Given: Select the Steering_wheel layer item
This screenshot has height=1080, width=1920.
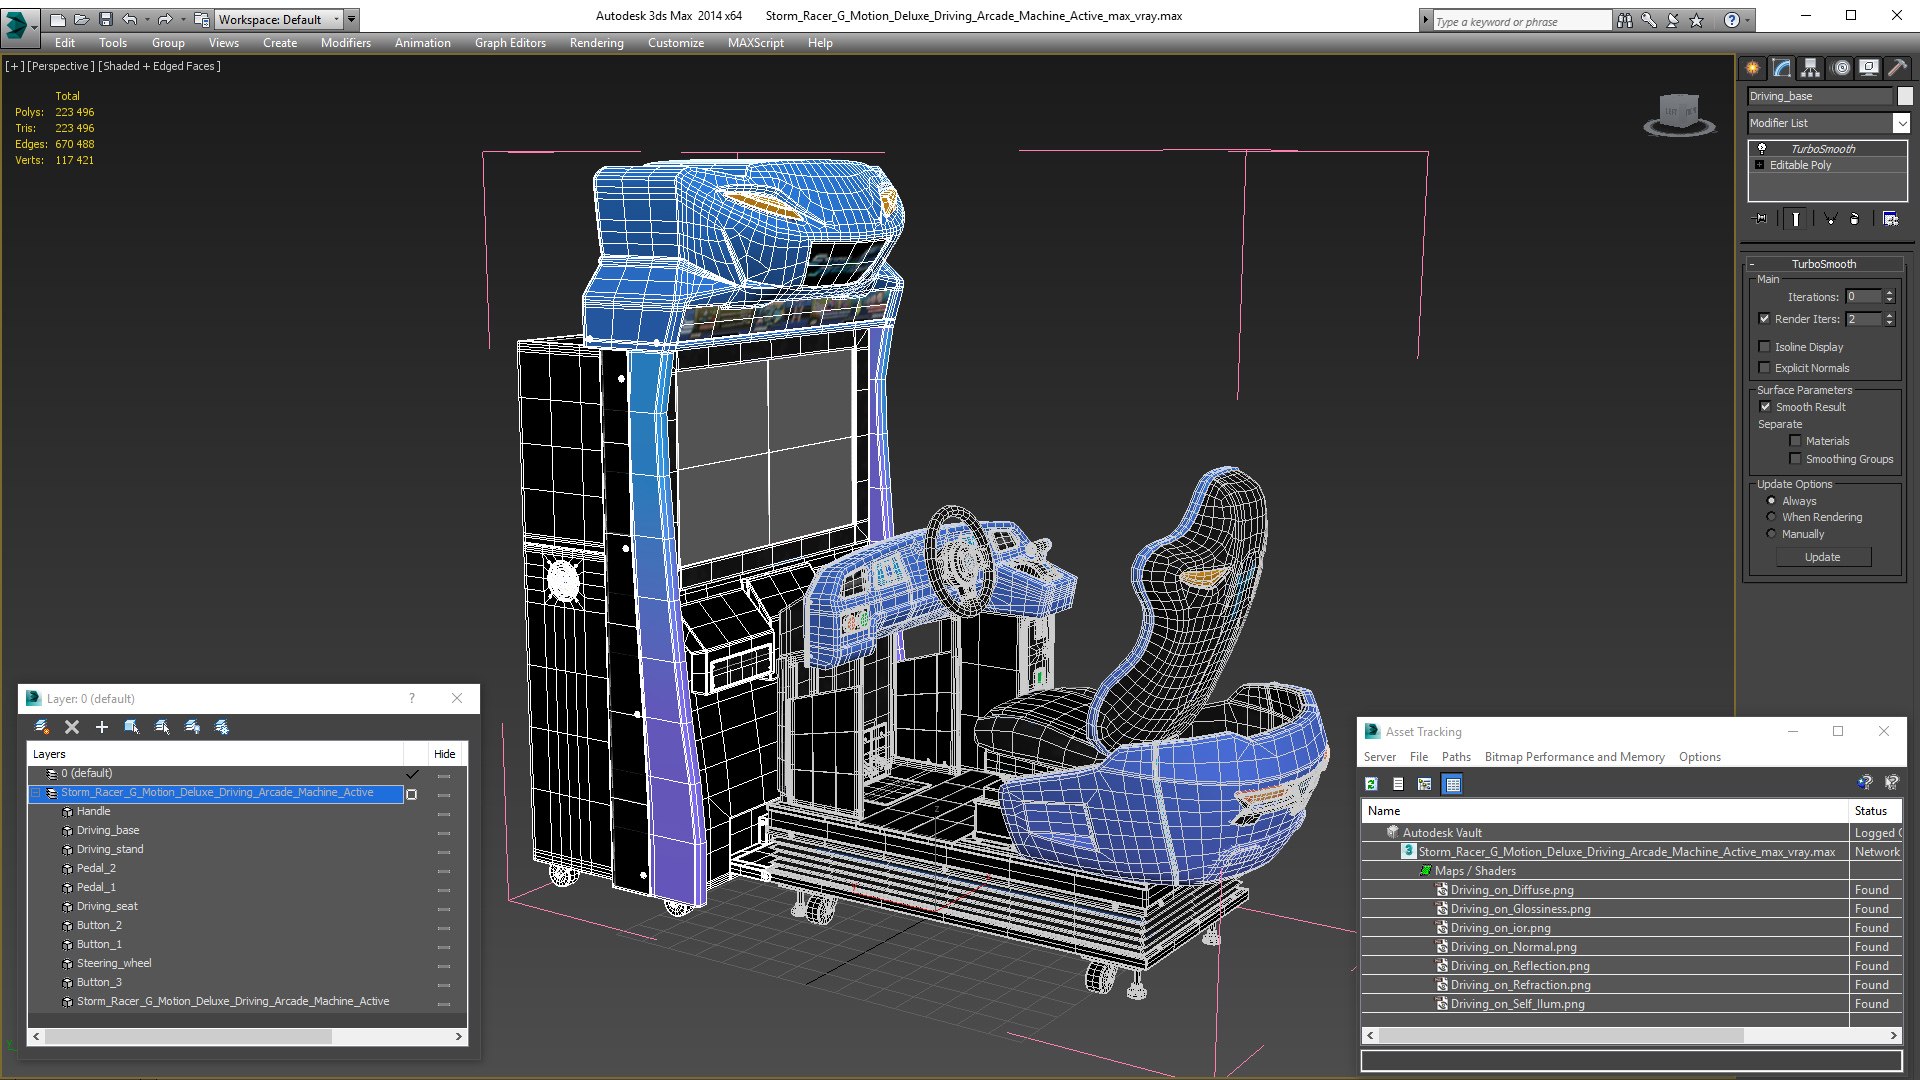Looking at the screenshot, I should (x=114, y=963).
